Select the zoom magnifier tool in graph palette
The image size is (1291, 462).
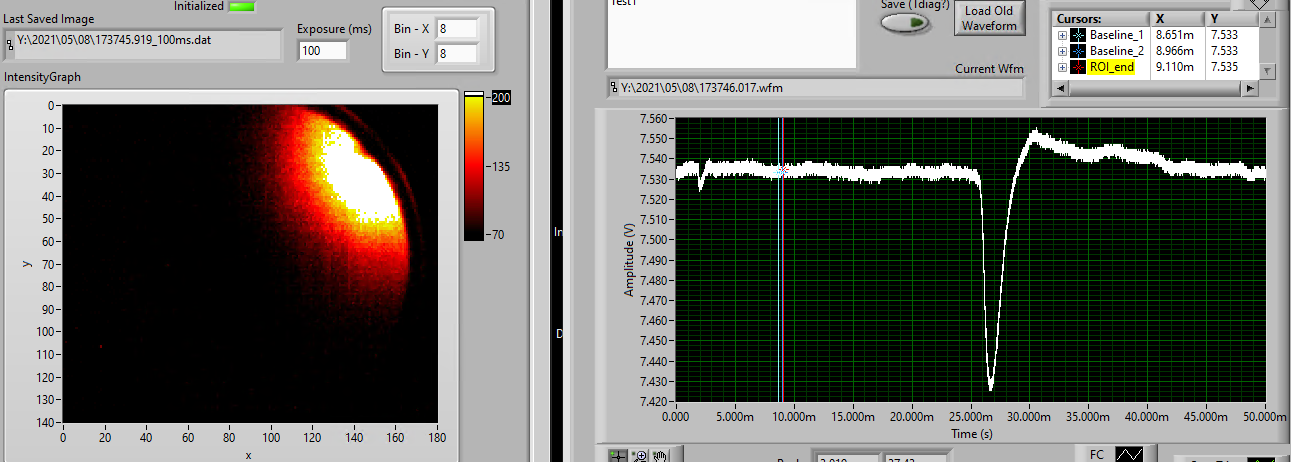(x=639, y=456)
